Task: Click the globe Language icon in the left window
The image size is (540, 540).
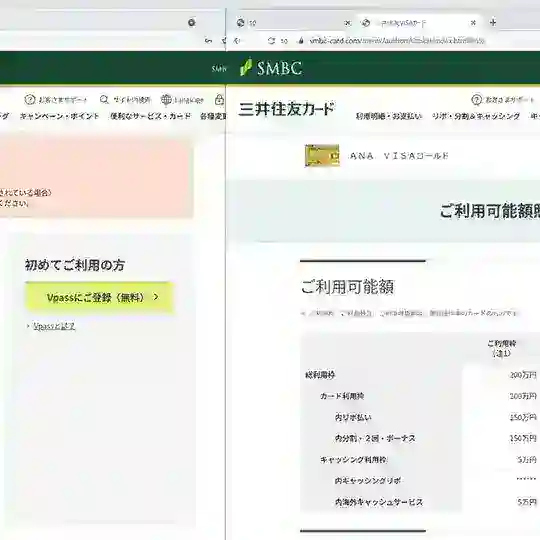Action: coord(166,100)
